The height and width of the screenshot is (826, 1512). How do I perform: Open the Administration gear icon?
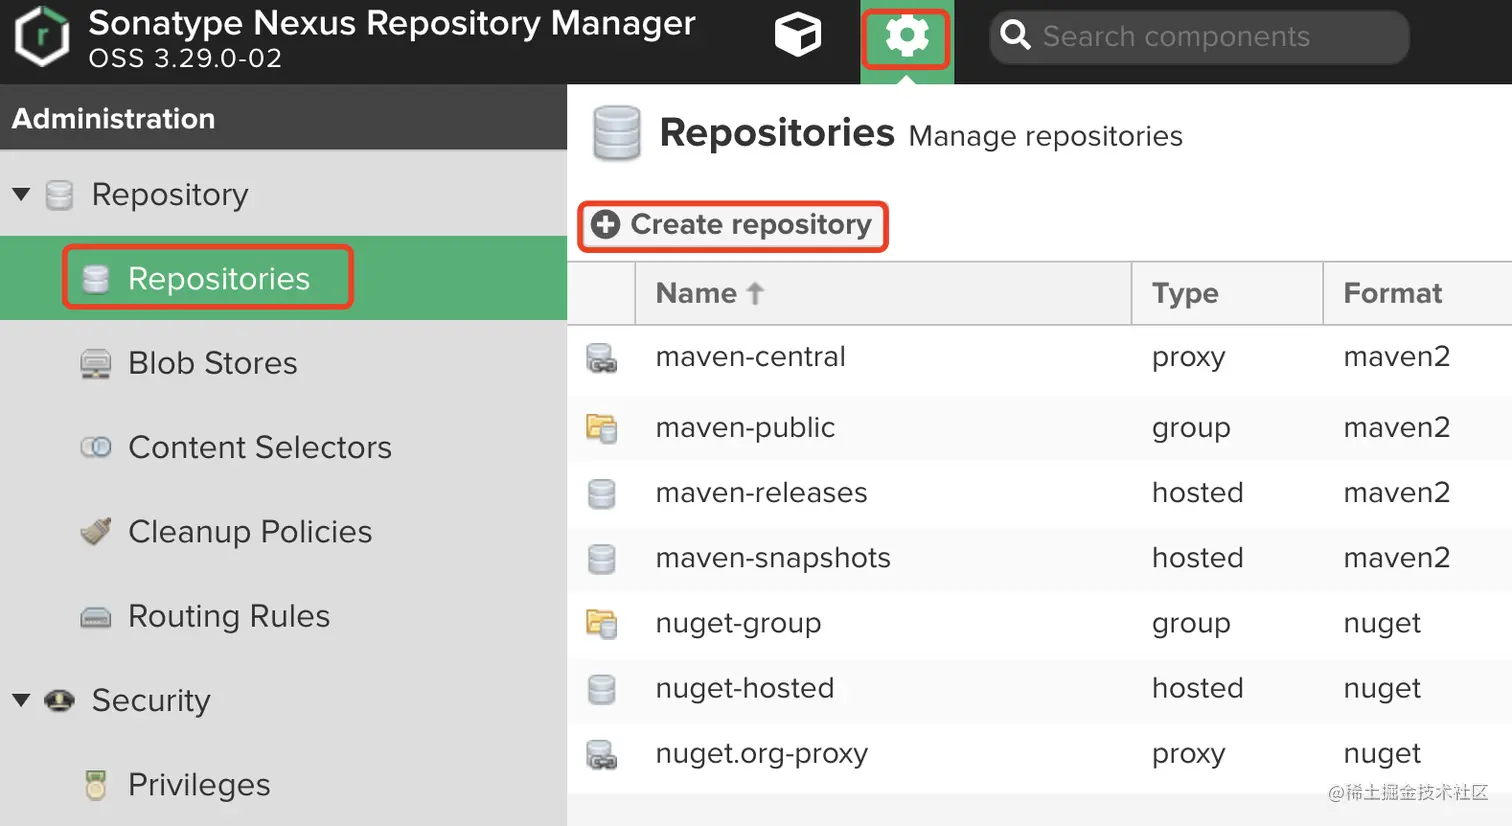907,38
